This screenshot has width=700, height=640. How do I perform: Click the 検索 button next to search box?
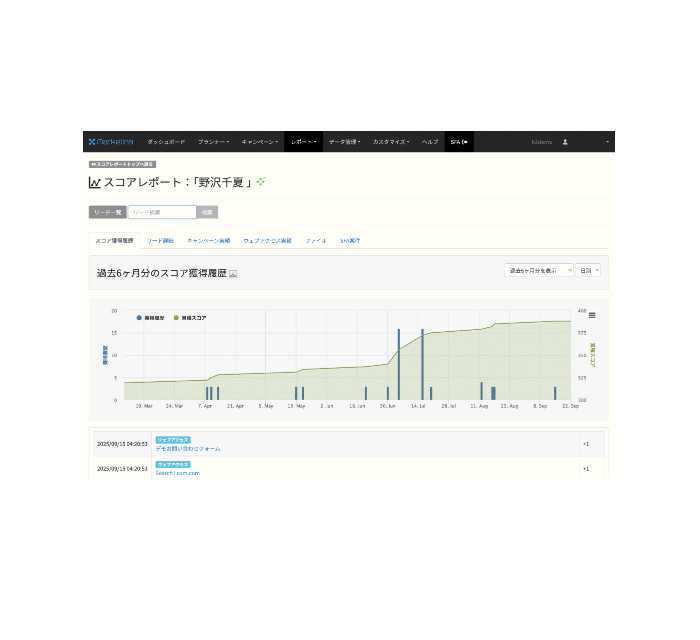[x=207, y=212]
